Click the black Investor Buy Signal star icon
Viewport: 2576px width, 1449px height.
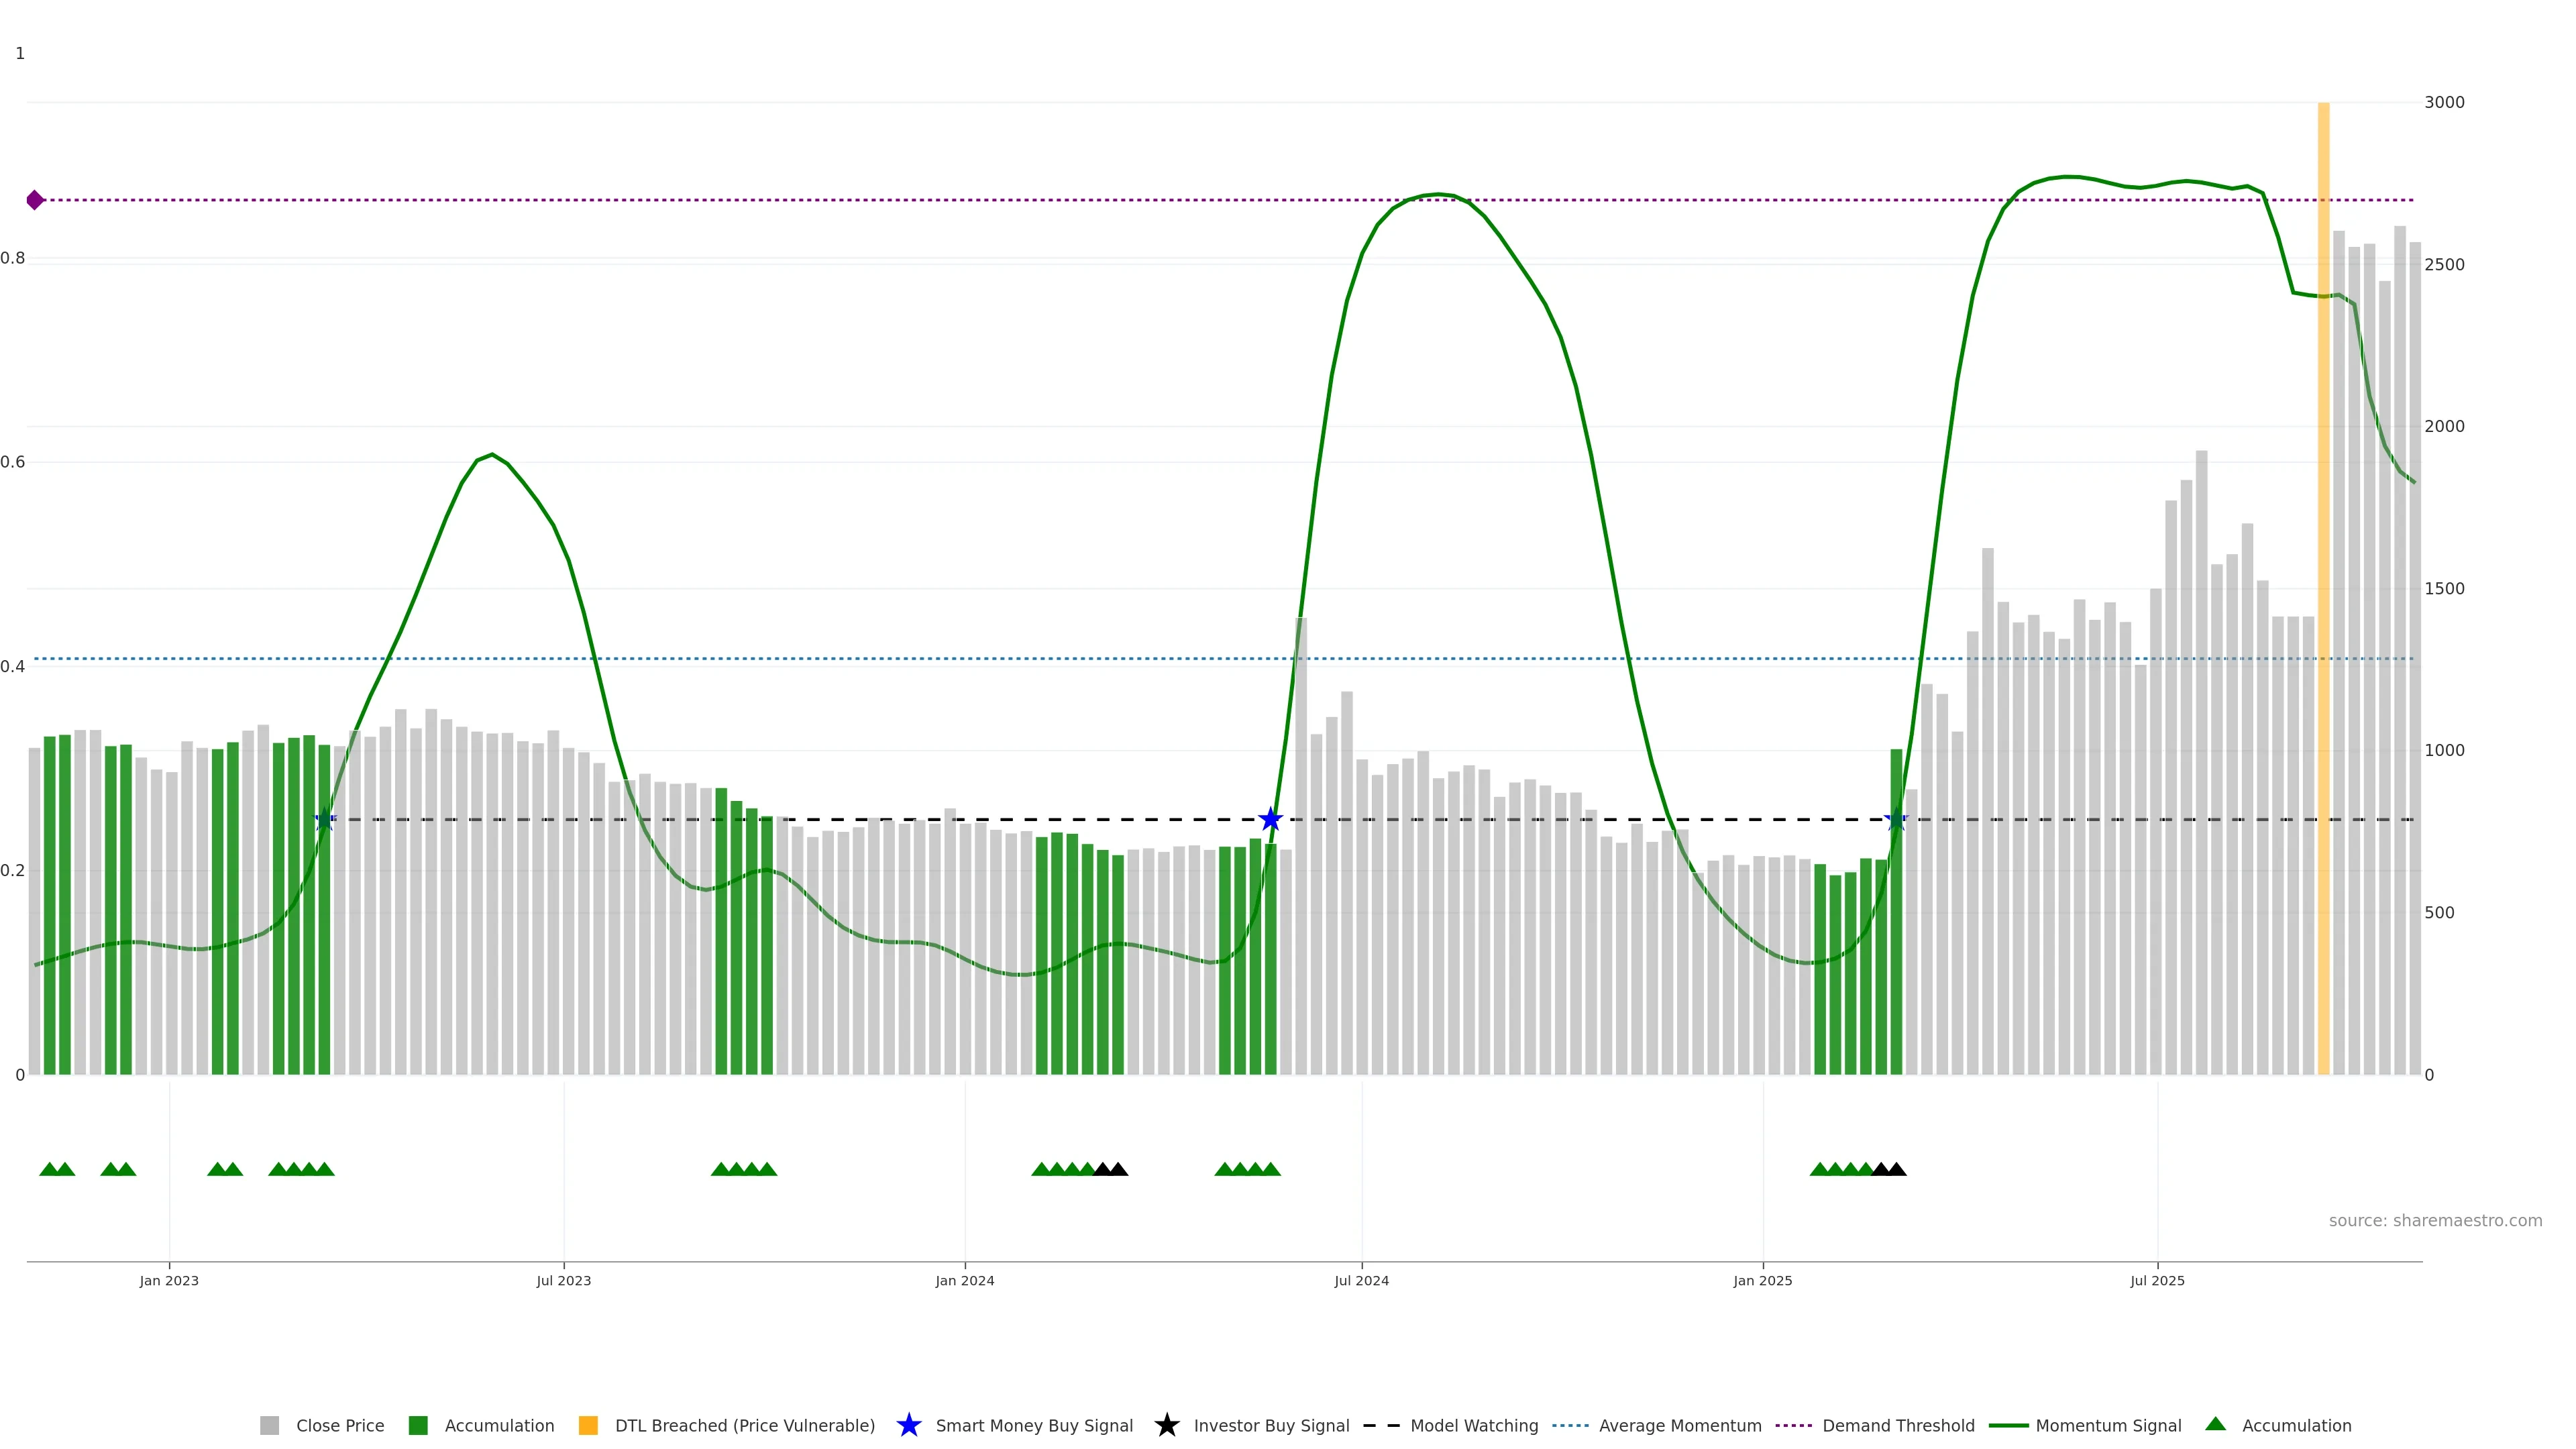click(x=1166, y=1425)
